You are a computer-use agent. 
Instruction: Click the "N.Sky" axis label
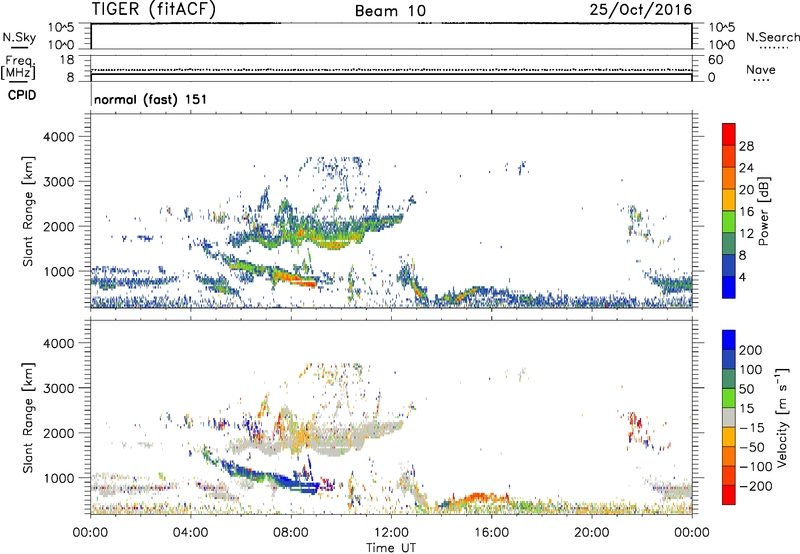coord(19,37)
